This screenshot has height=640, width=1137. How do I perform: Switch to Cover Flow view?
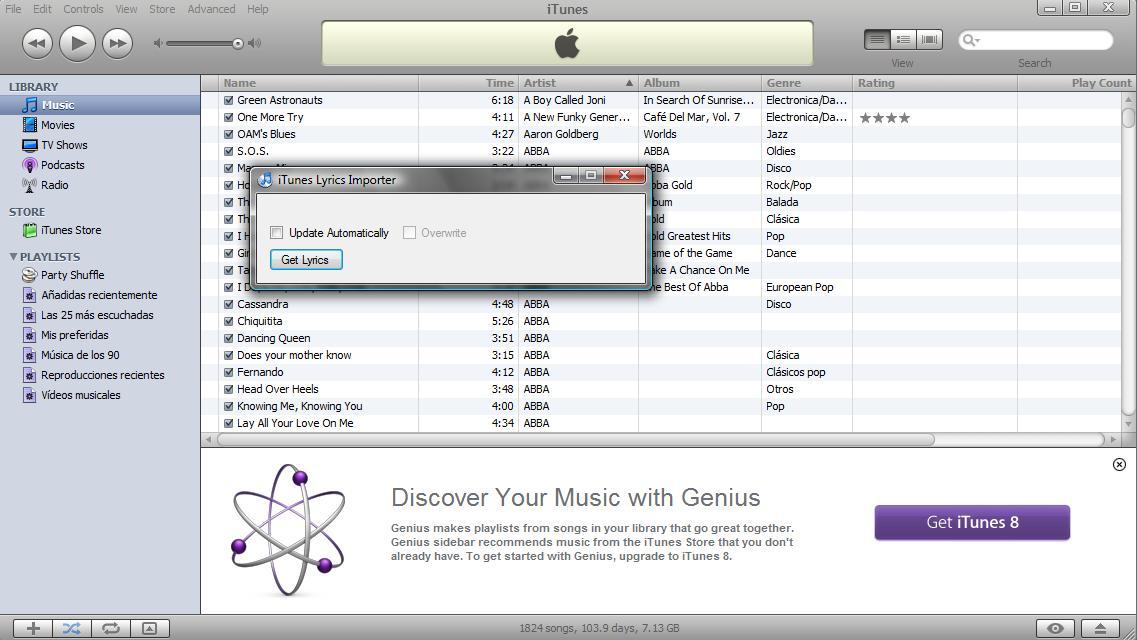928,39
